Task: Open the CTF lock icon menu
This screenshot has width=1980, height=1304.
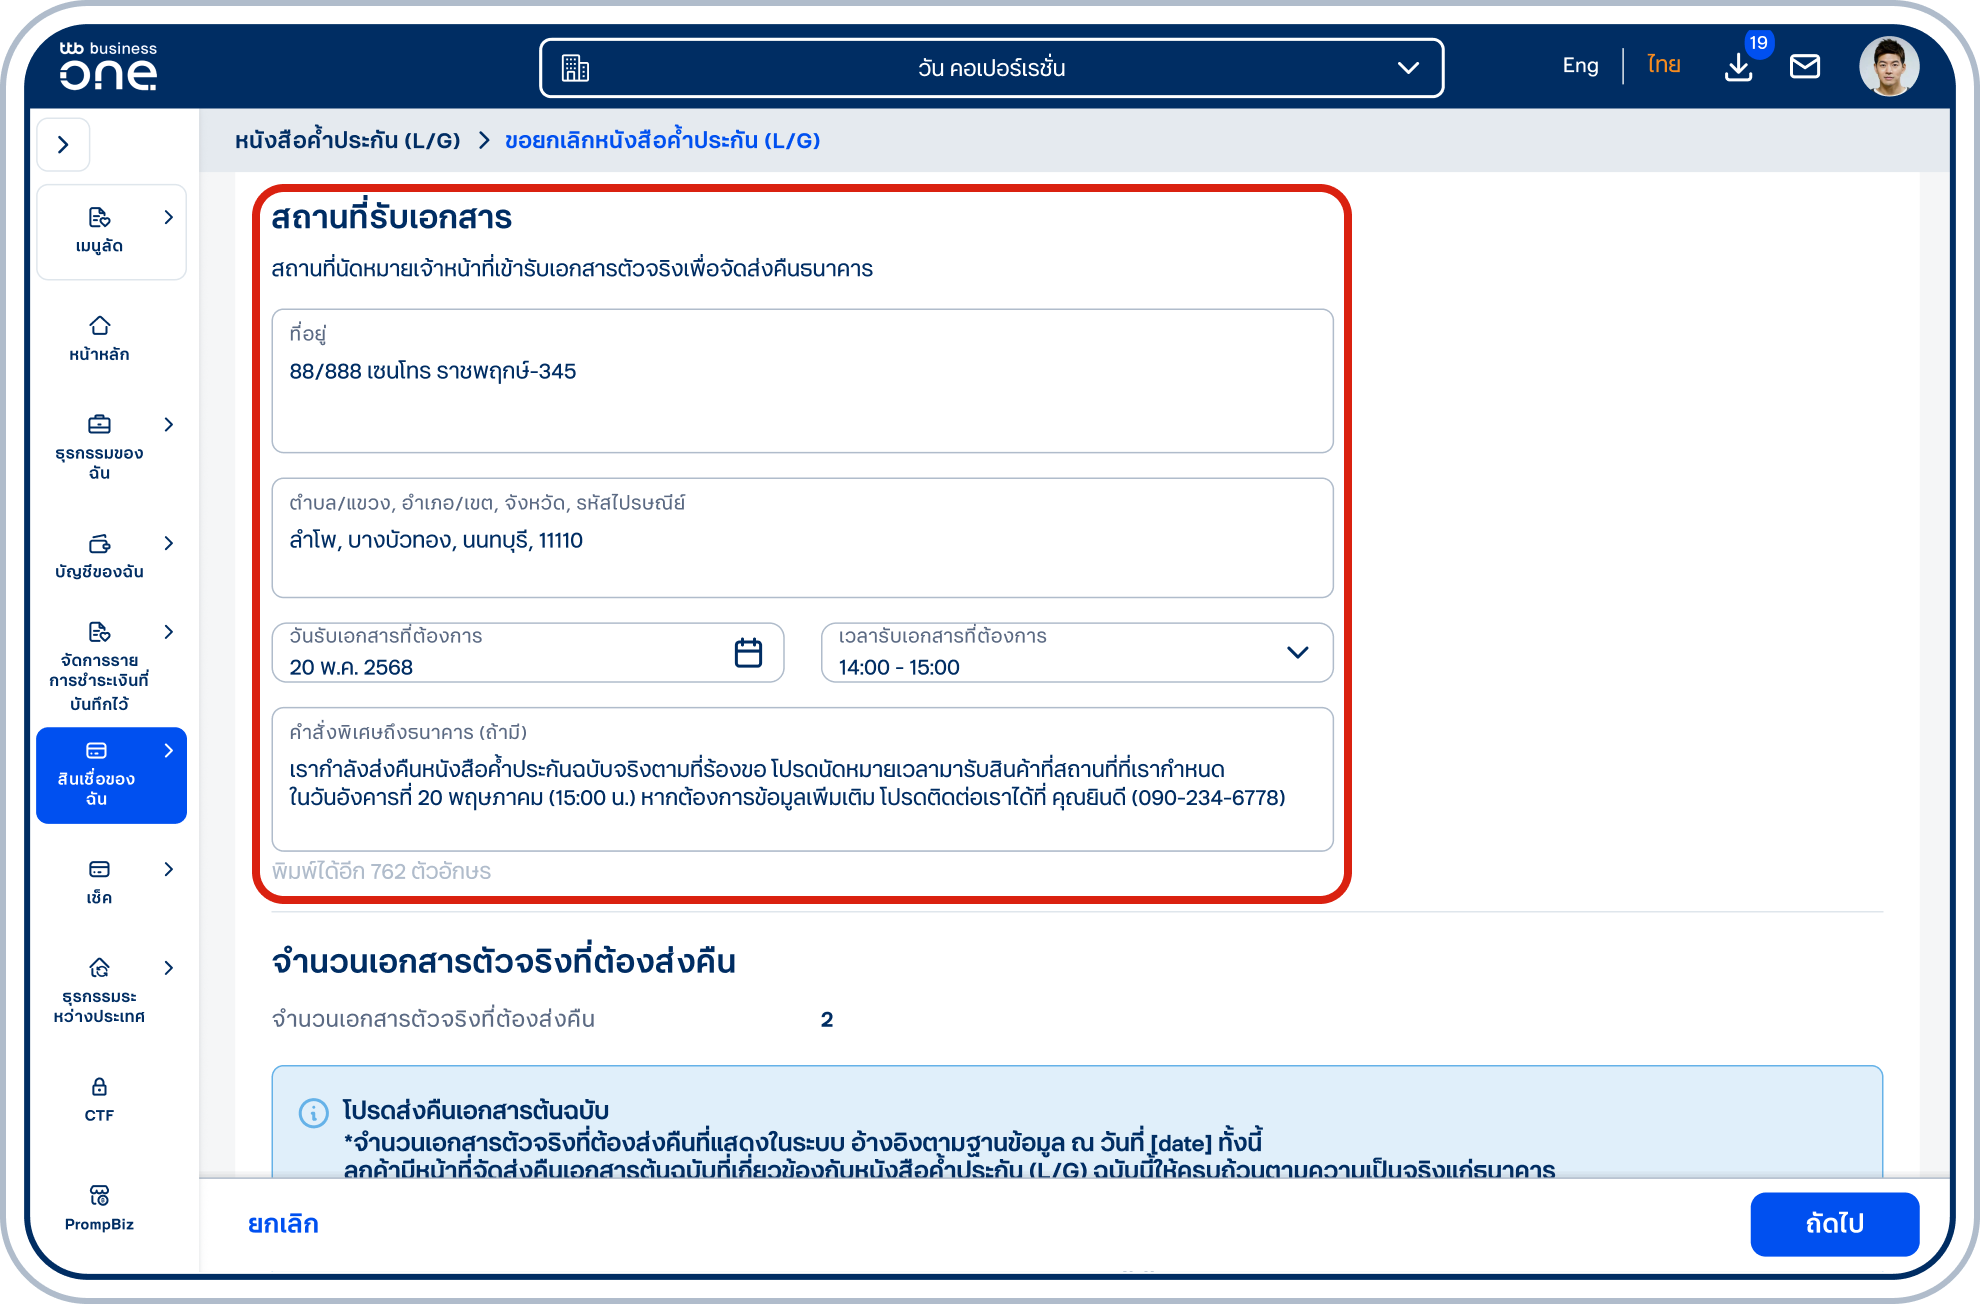Action: [x=99, y=1099]
